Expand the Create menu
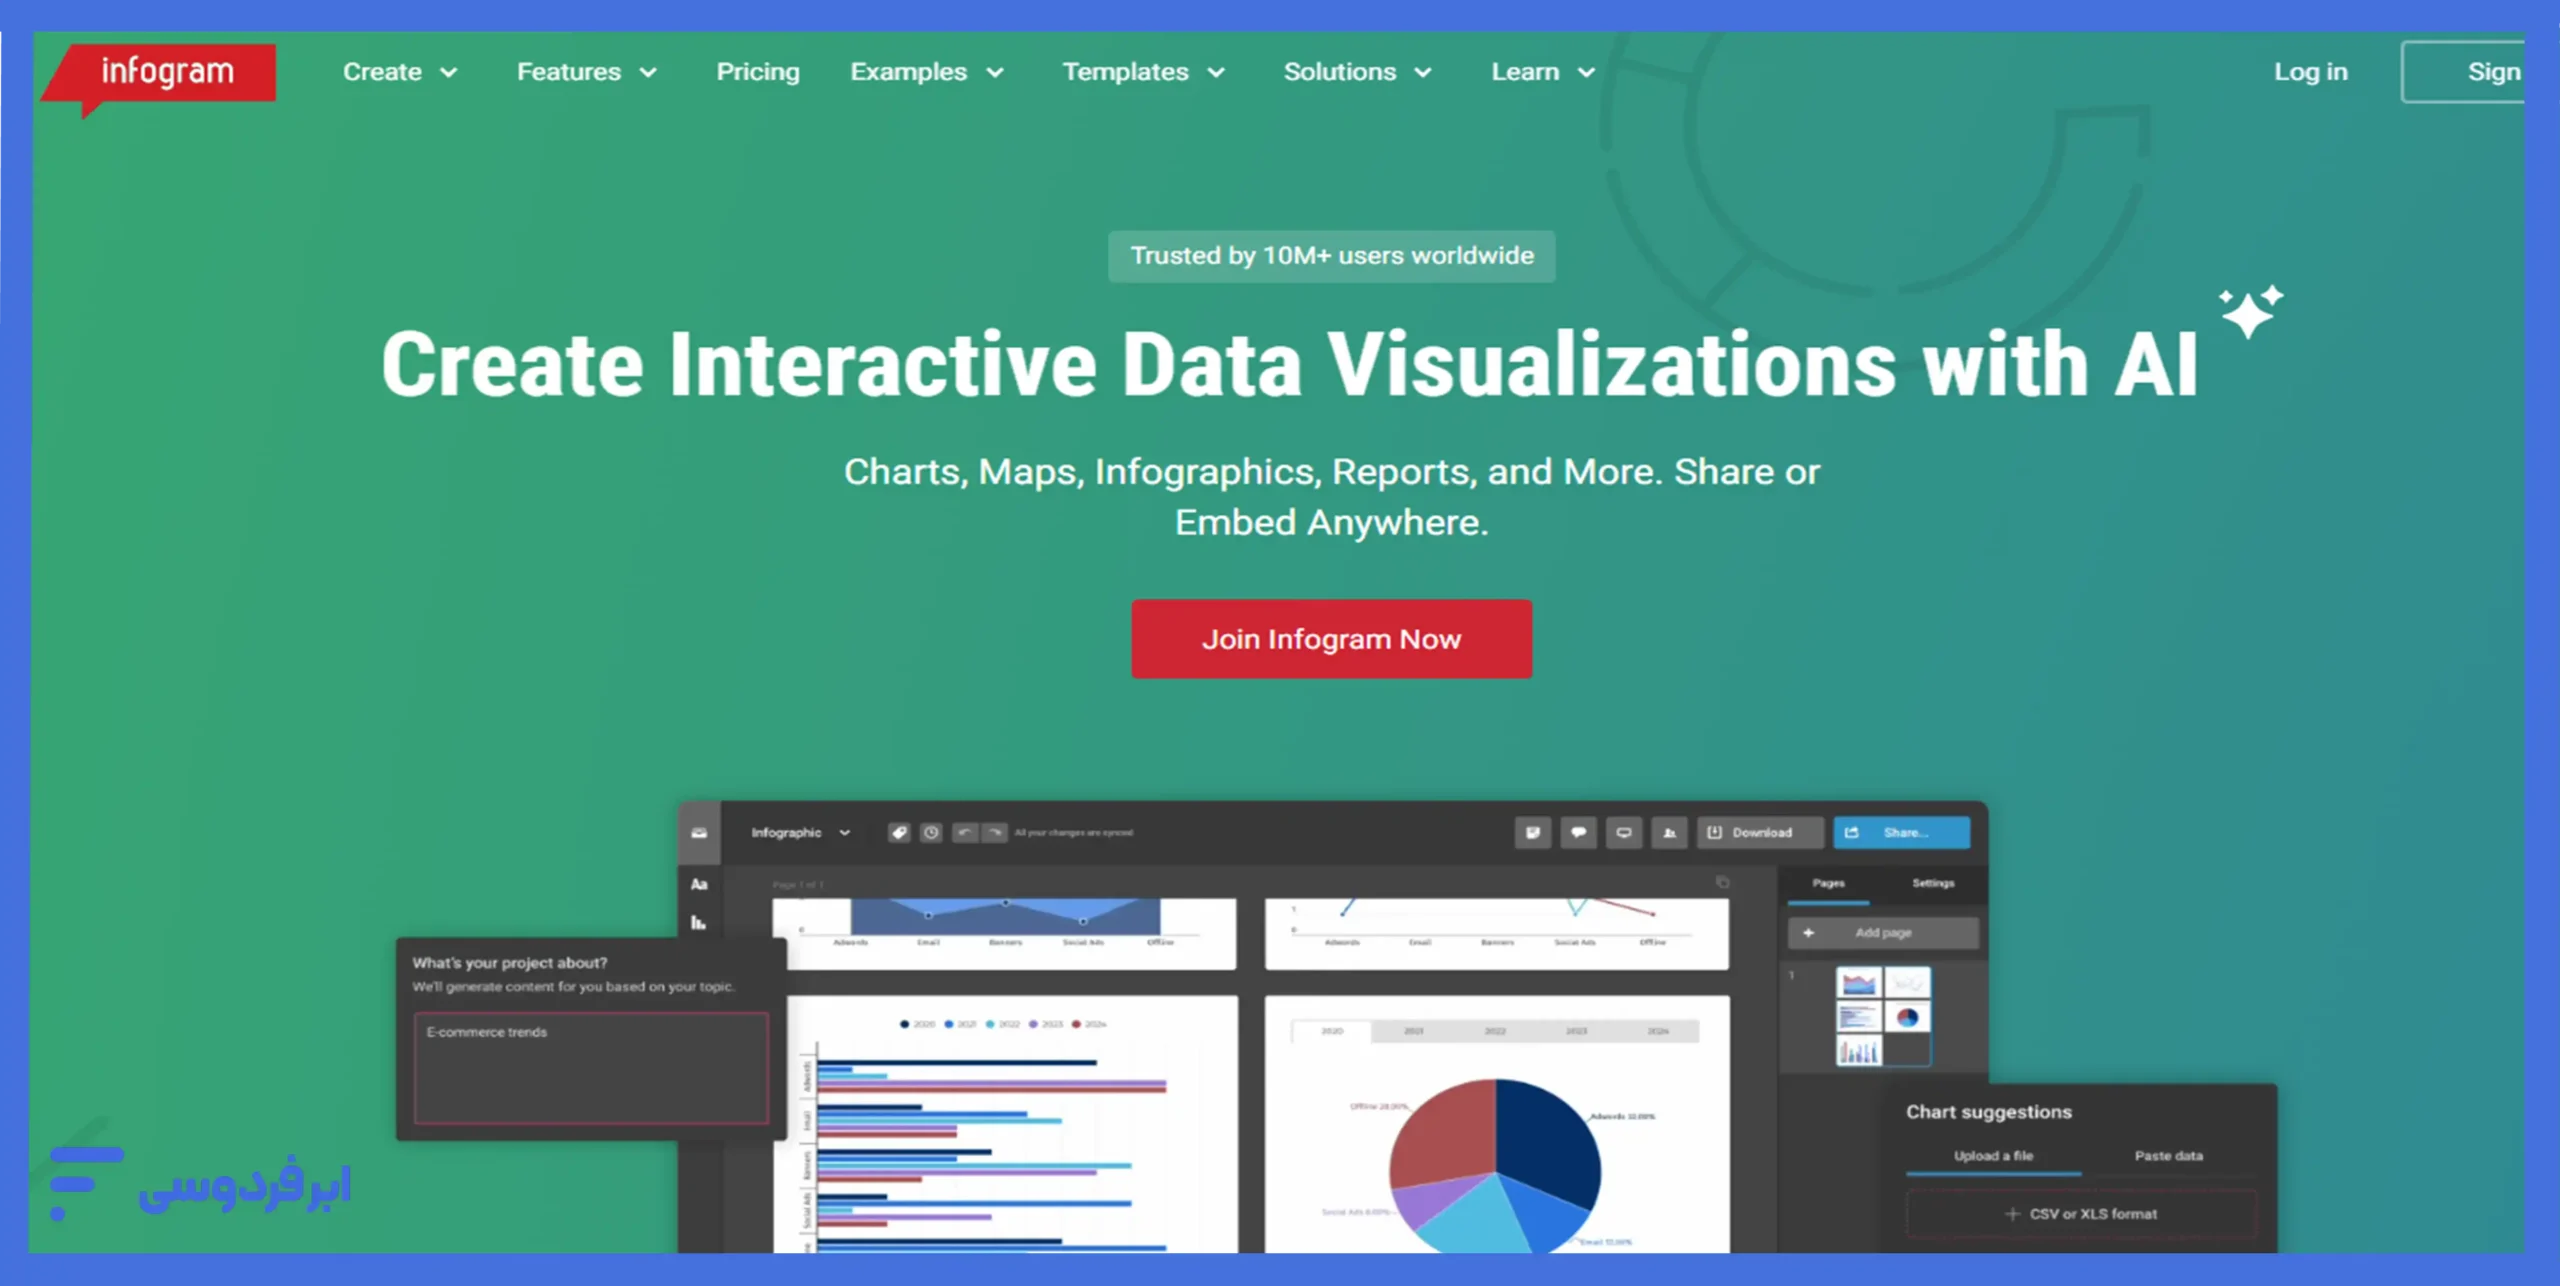Viewport: 2560px width, 1286px height. click(x=400, y=72)
